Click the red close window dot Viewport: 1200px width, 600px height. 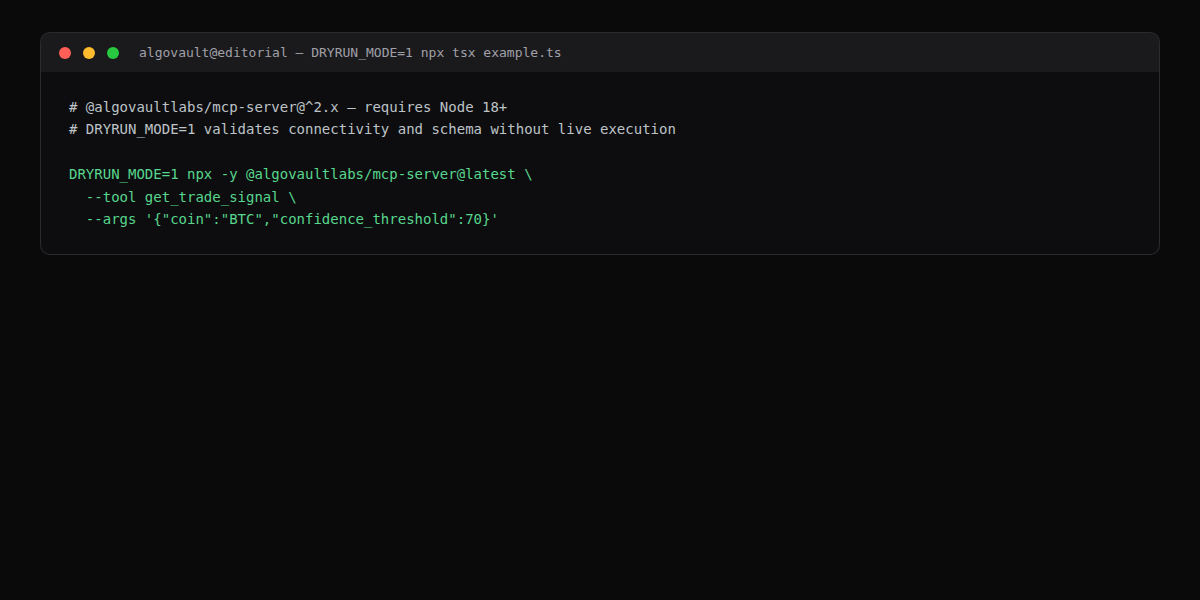pos(65,53)
